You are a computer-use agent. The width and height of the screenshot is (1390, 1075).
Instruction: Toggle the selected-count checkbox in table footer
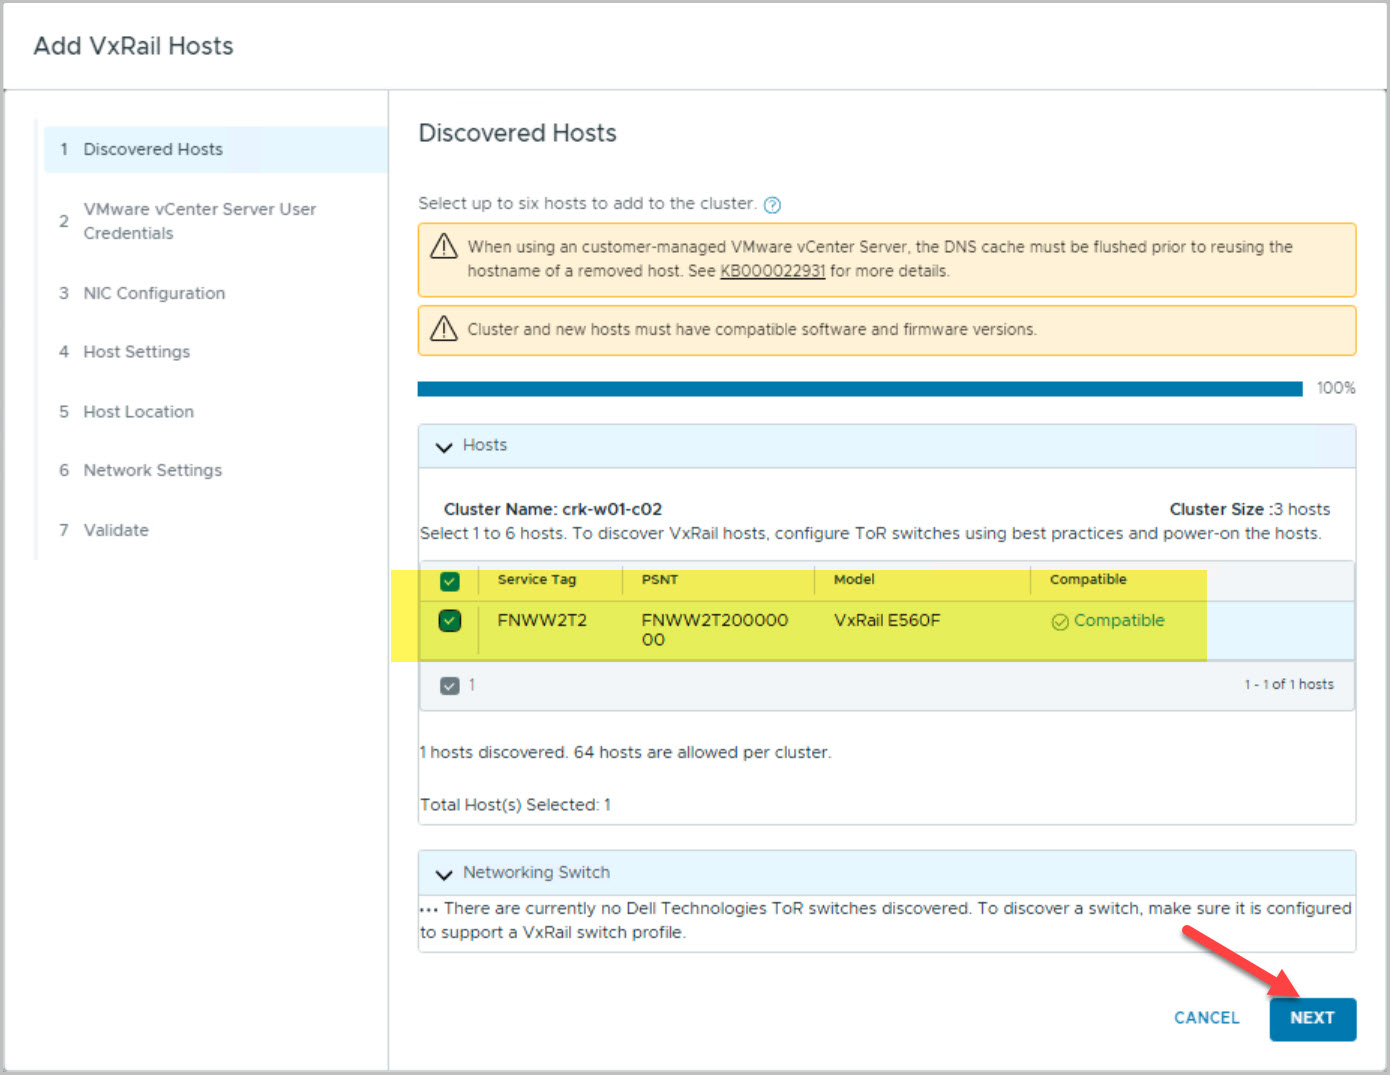(450, 686)
